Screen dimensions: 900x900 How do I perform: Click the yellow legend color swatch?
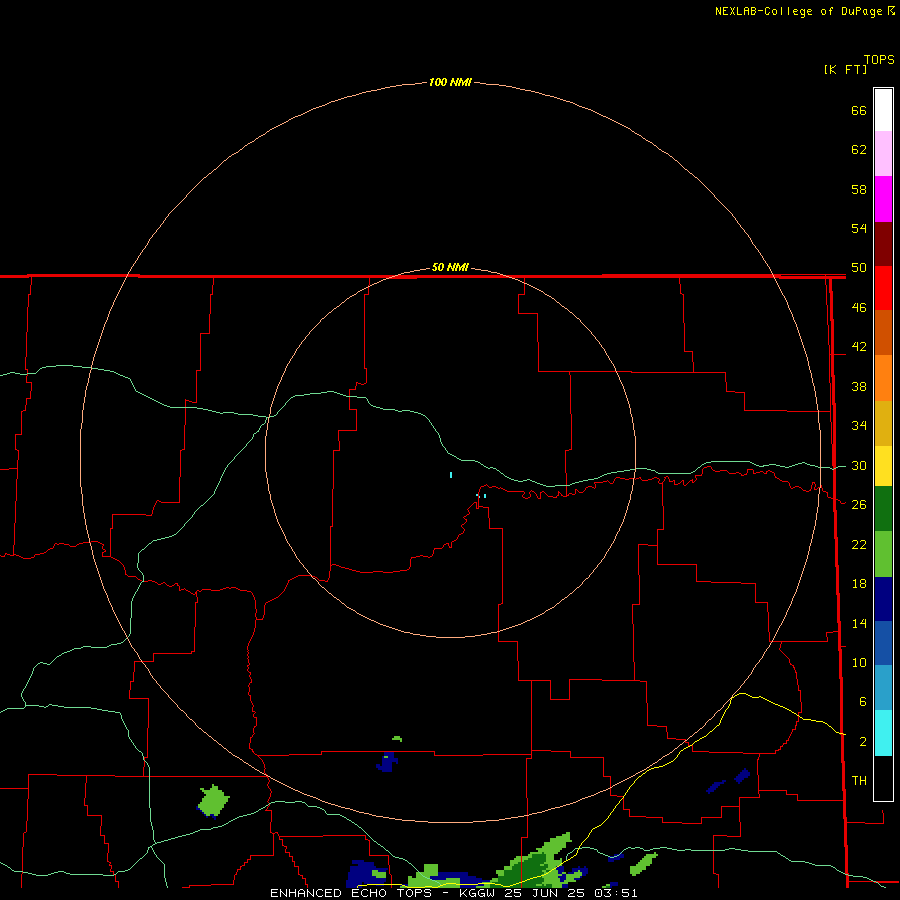pyautogui.click(x=883, y=466)
